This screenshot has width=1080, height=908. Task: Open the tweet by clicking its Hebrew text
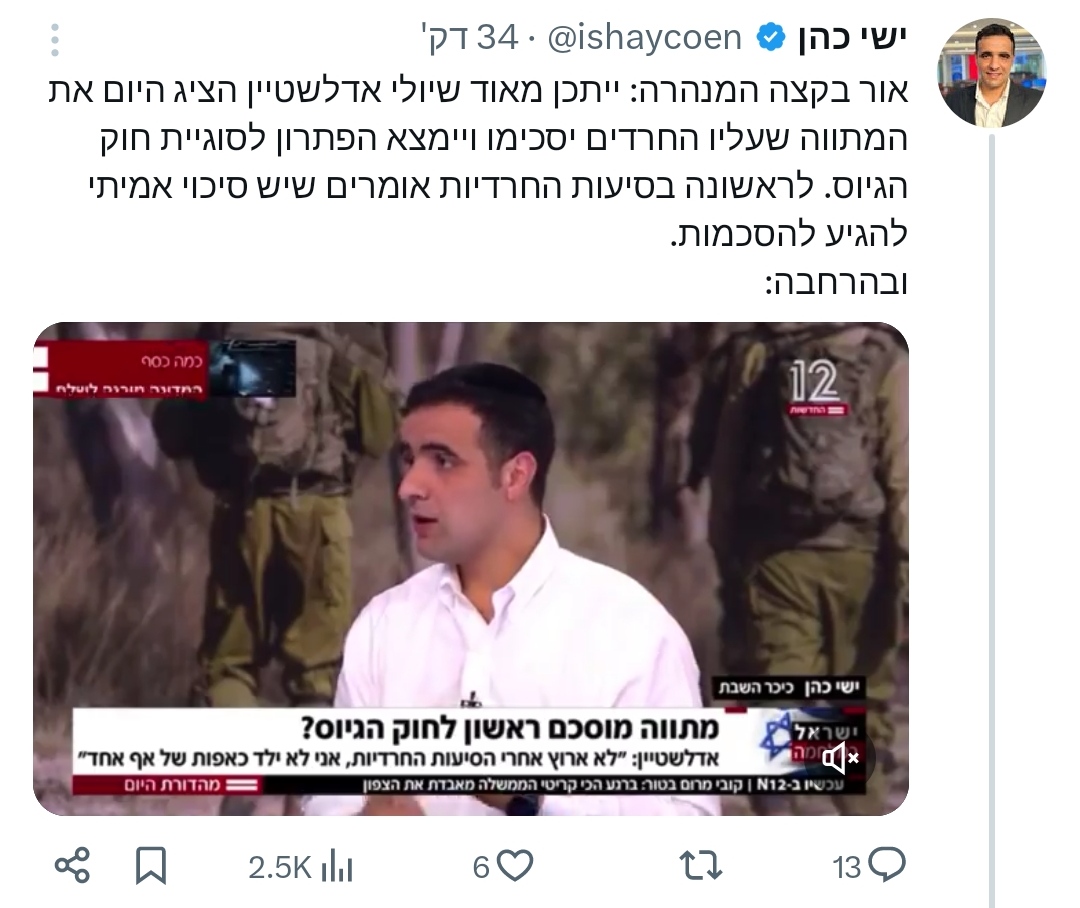point(478,186)
